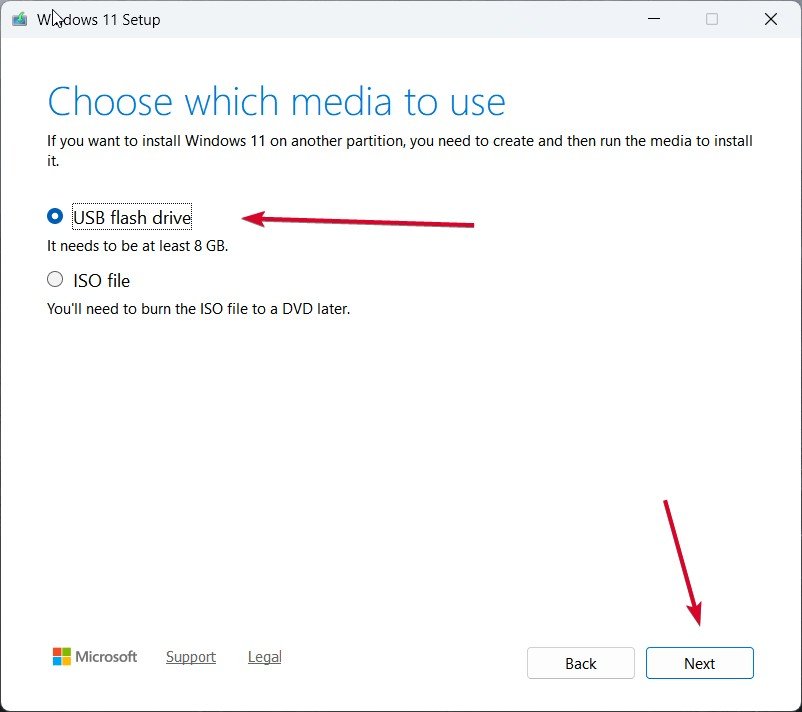Screen dimensions: 802x712
Task: Open the Support link
Action: (x=190, y=657)
